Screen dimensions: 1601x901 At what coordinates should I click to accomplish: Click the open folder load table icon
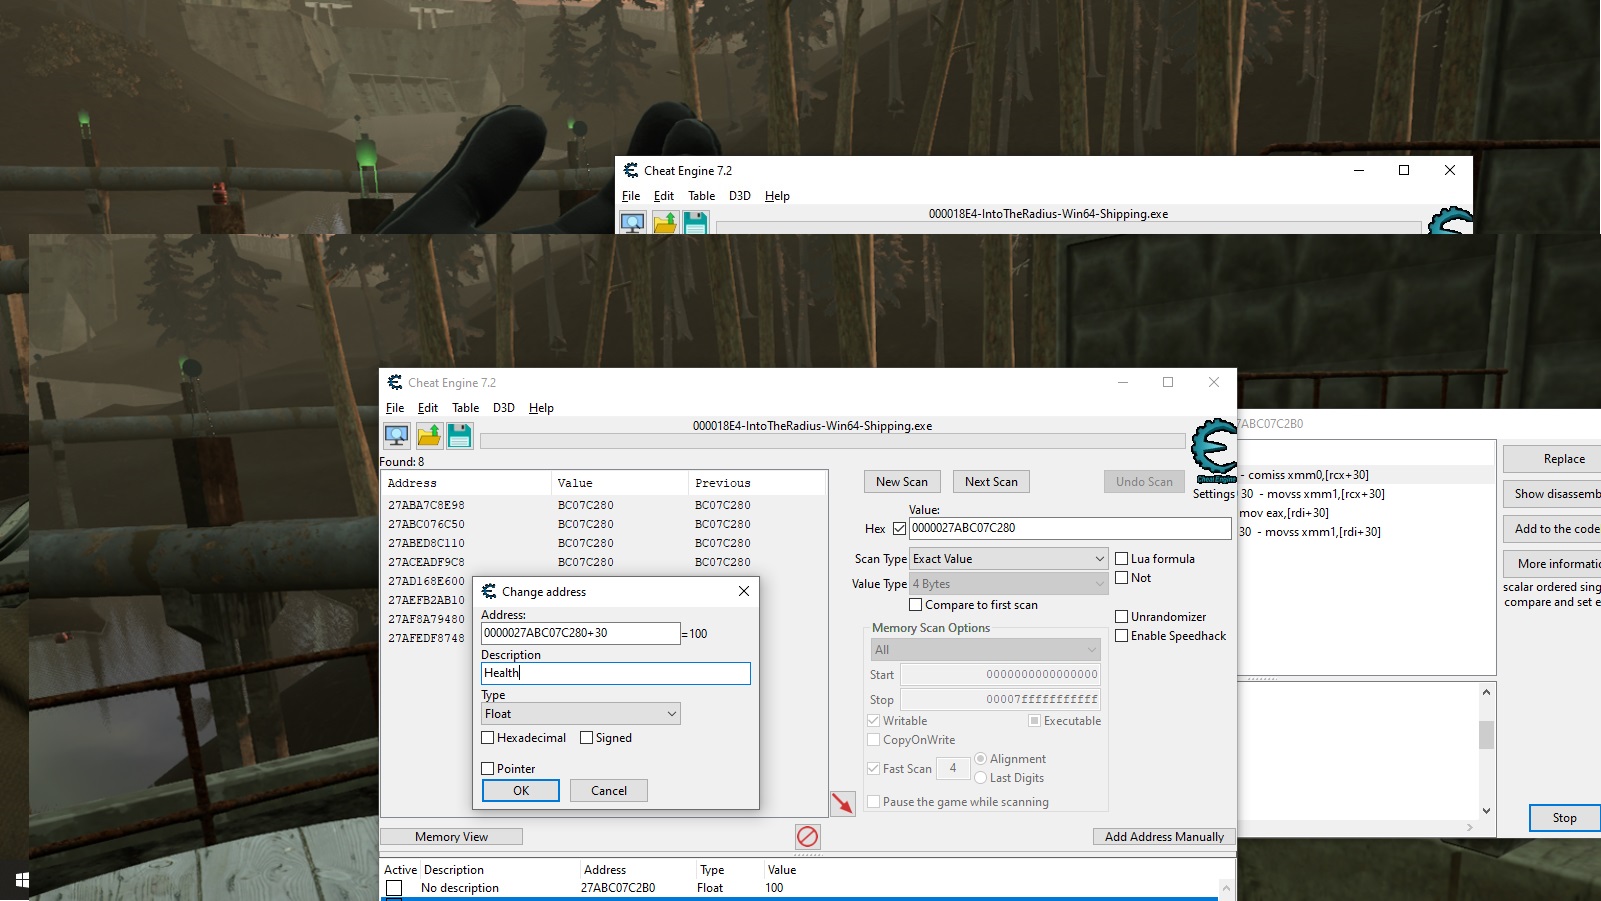(x=429, y=436)
